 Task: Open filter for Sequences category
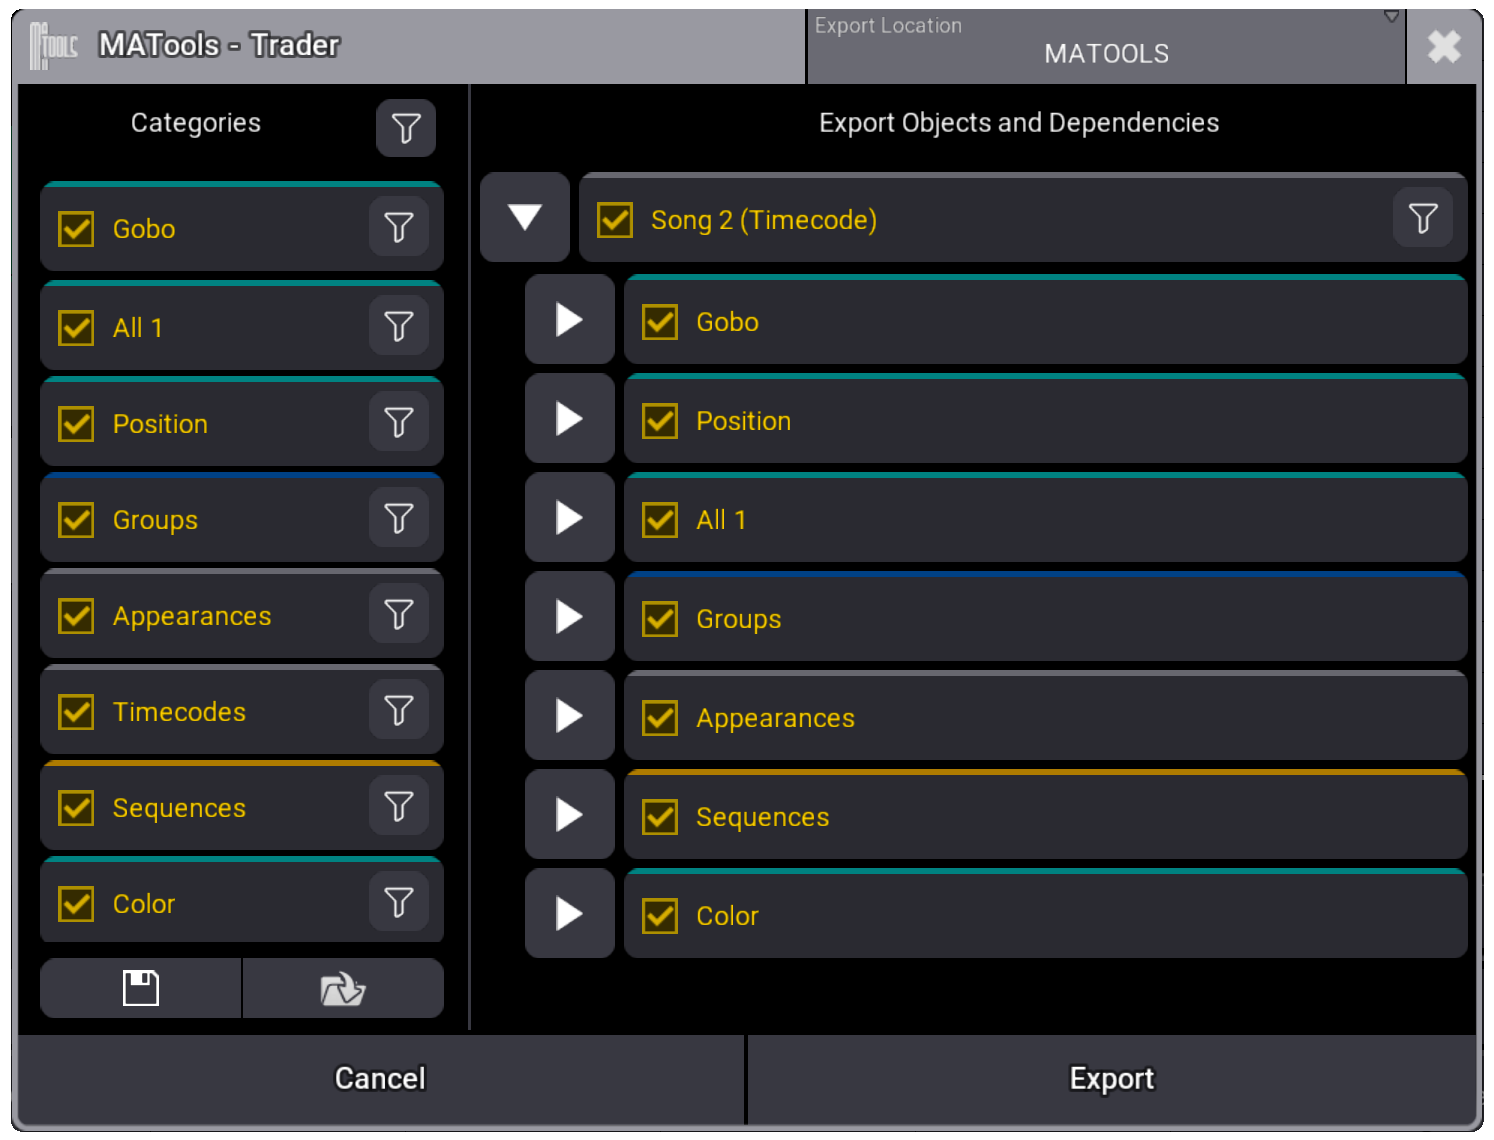tap(399, 805)
